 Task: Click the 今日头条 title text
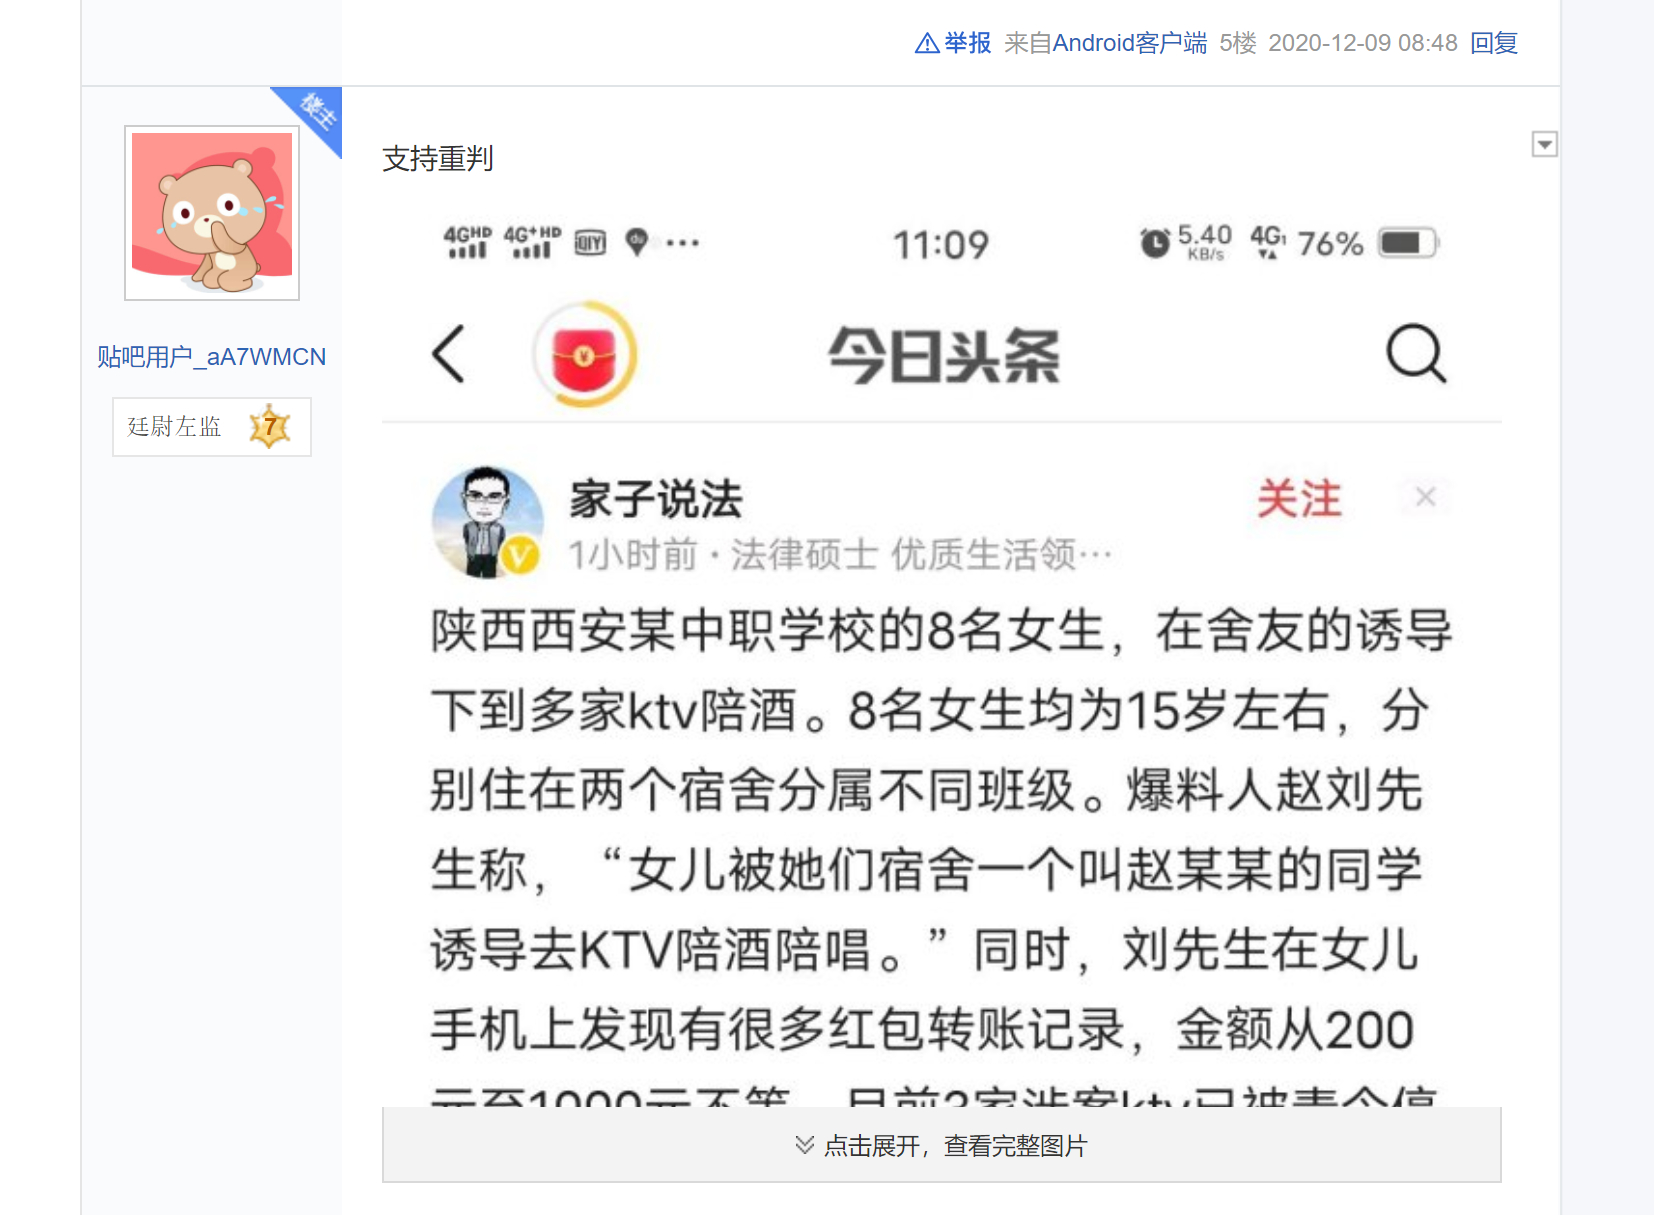943,356
